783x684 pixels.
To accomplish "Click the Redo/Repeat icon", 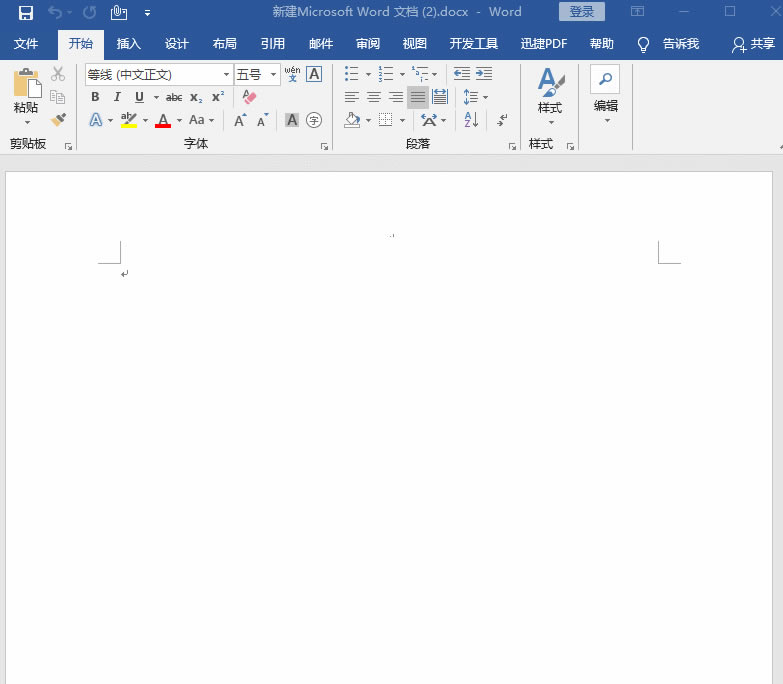I will (89, 12).
